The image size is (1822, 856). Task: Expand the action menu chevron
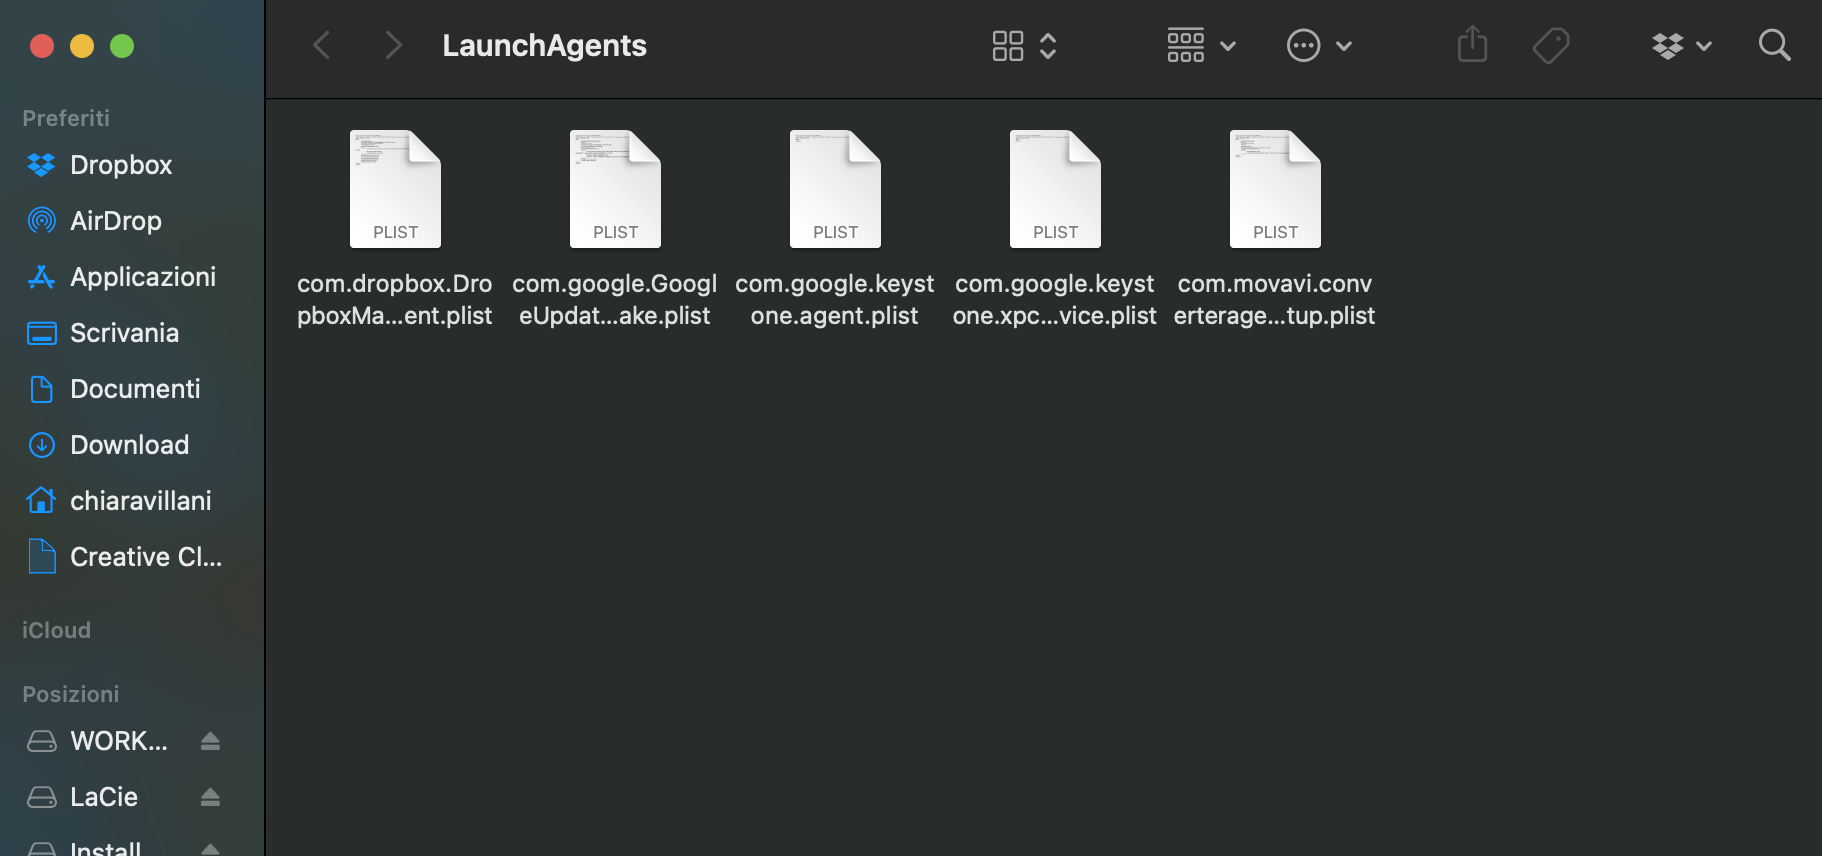pyautogui.click(x=1345, y=46)
